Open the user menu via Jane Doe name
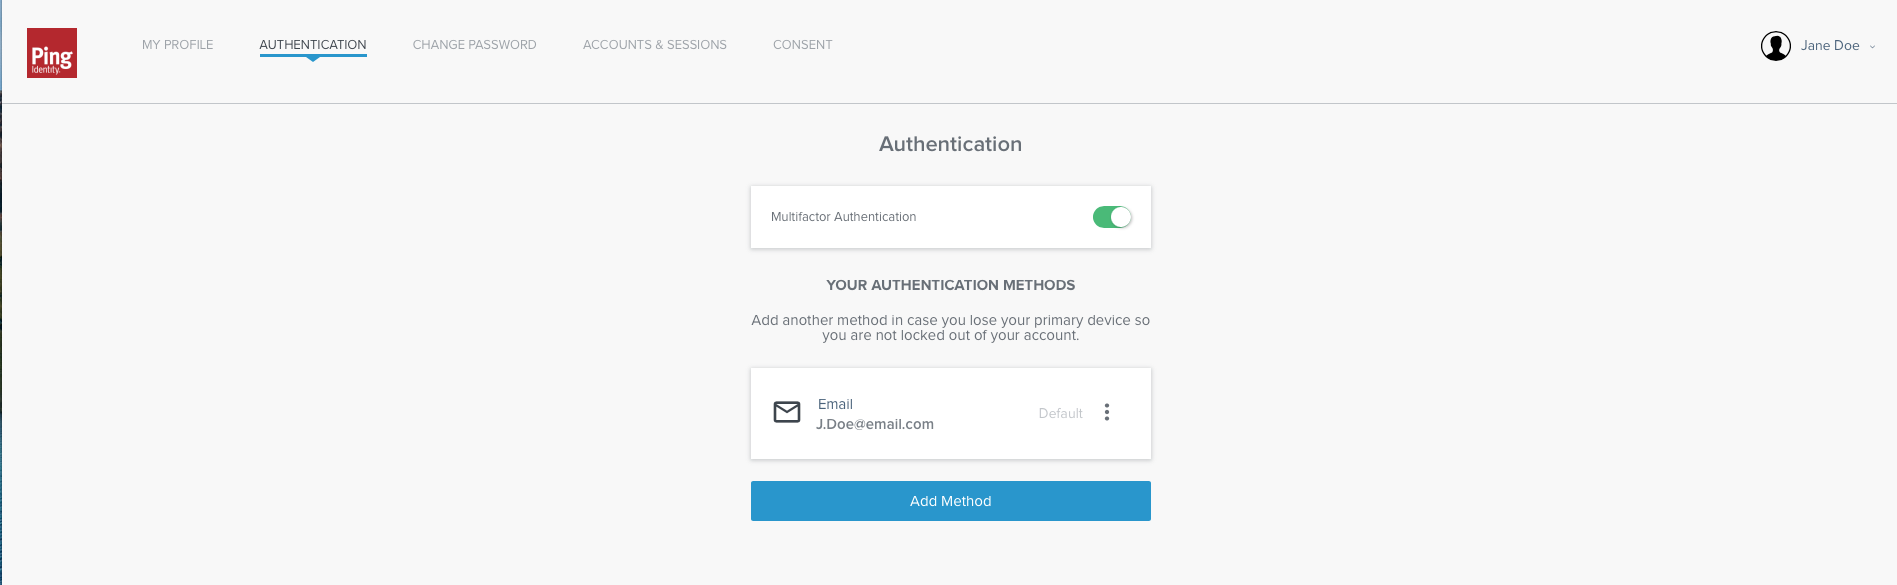 1829,46
